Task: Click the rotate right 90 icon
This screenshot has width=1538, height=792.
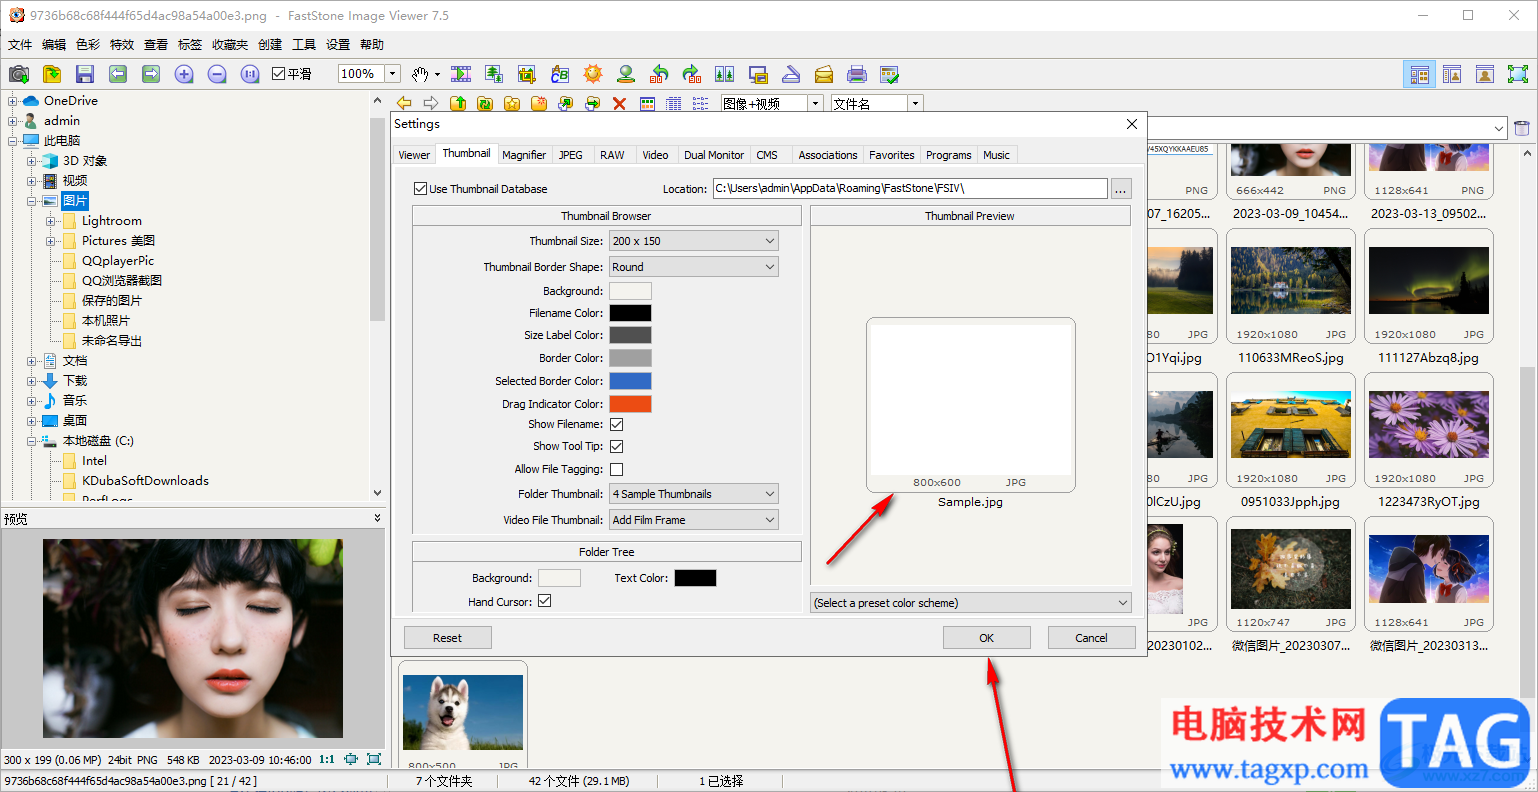Action: [692, 74]
